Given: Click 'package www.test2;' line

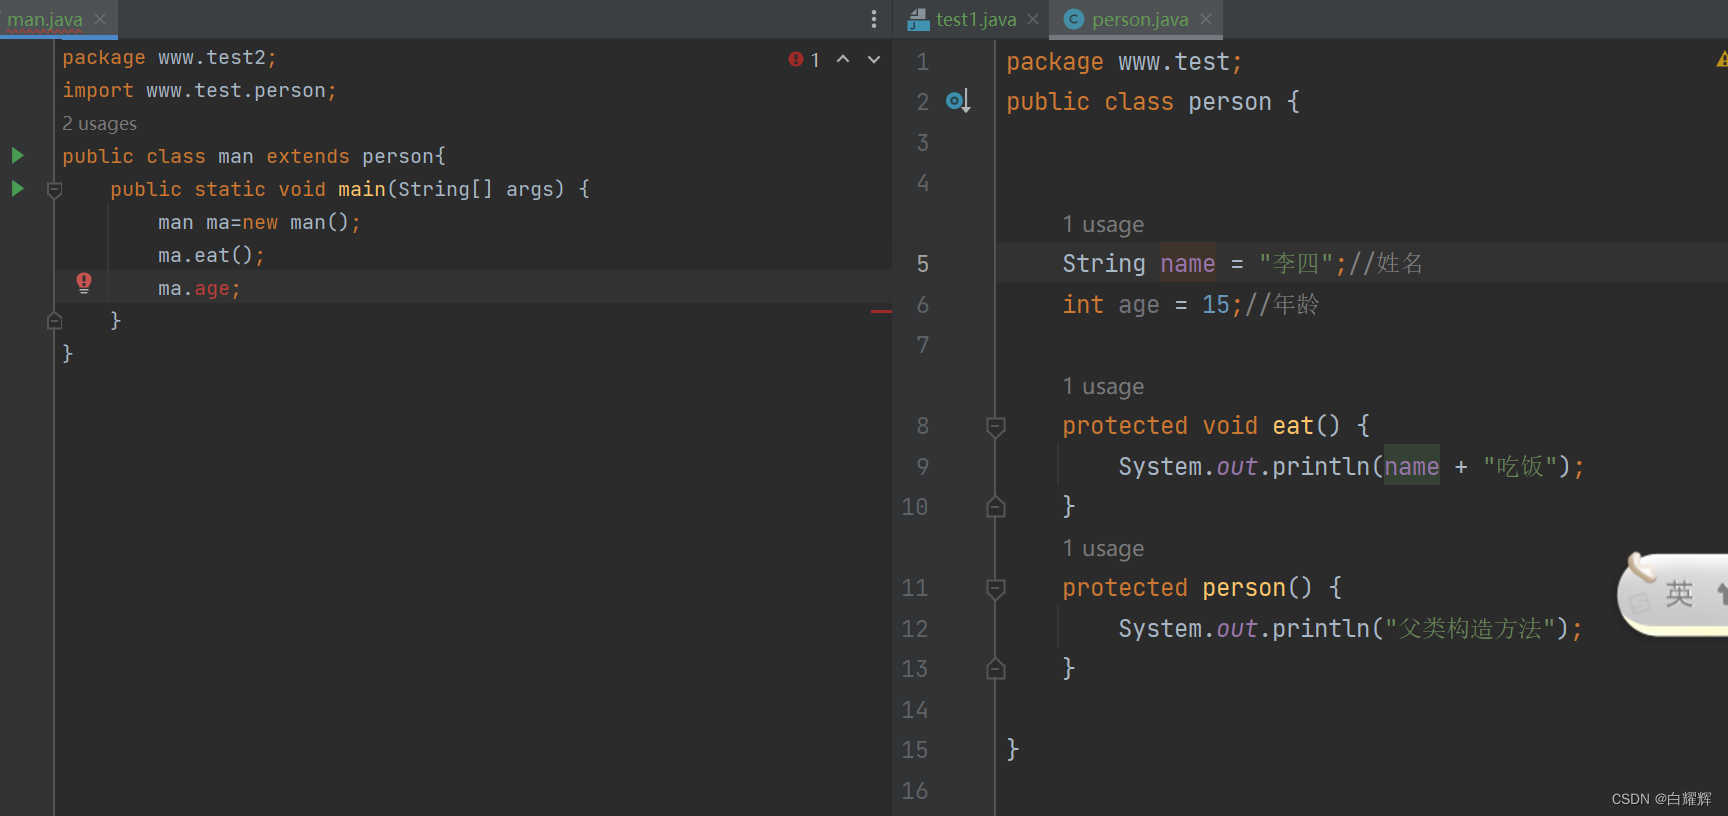Looking at the screenshot, I should coord(169,58).
